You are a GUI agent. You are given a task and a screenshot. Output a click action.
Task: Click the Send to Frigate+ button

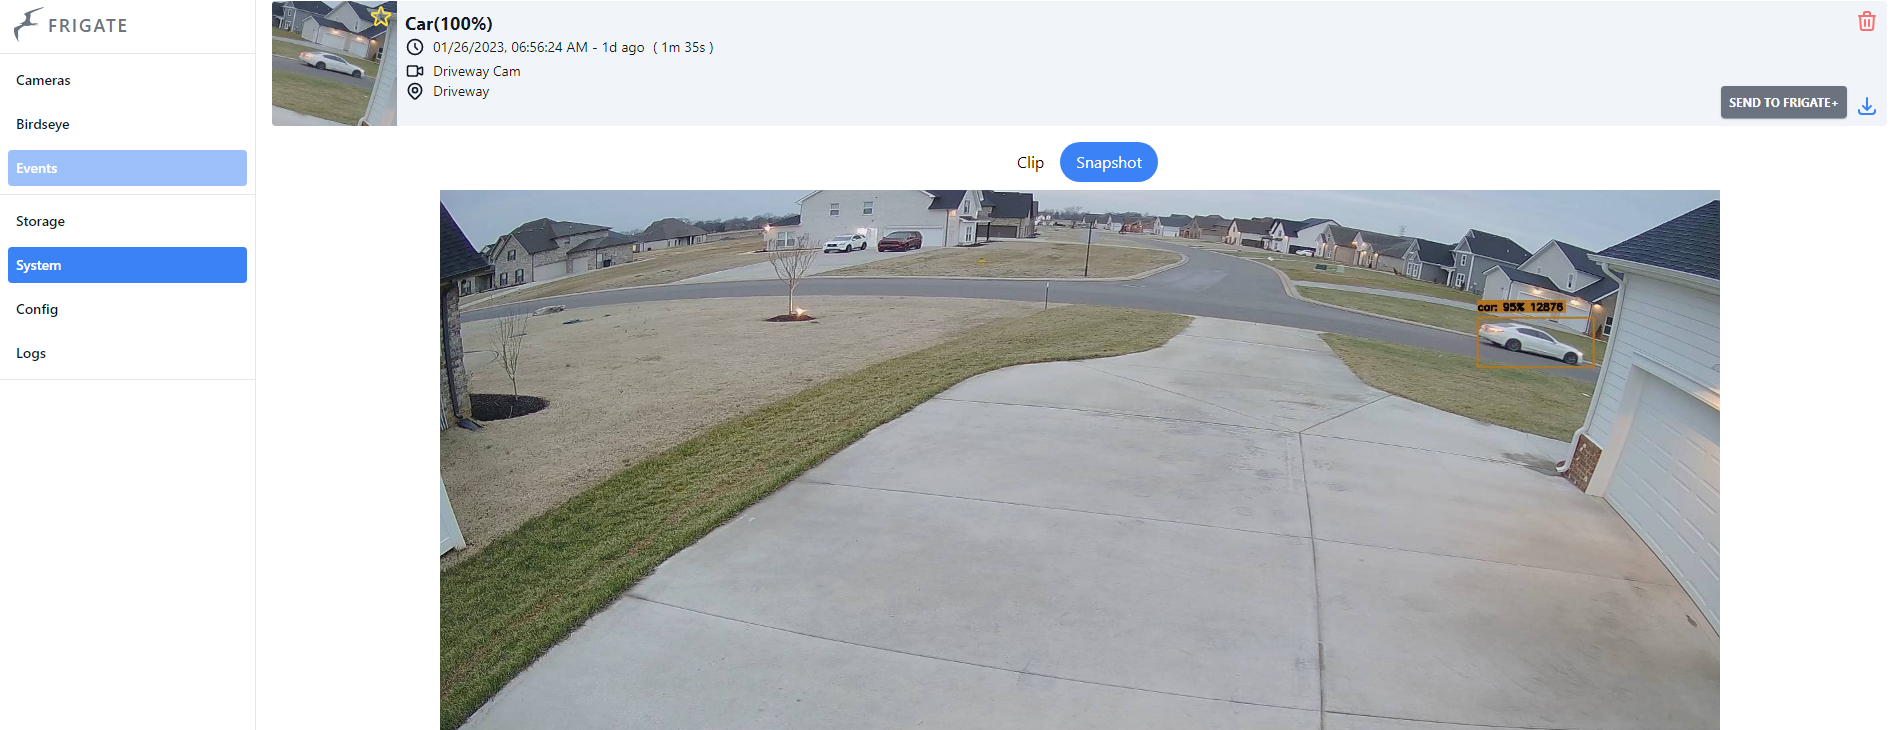(x=1783, y=102)
